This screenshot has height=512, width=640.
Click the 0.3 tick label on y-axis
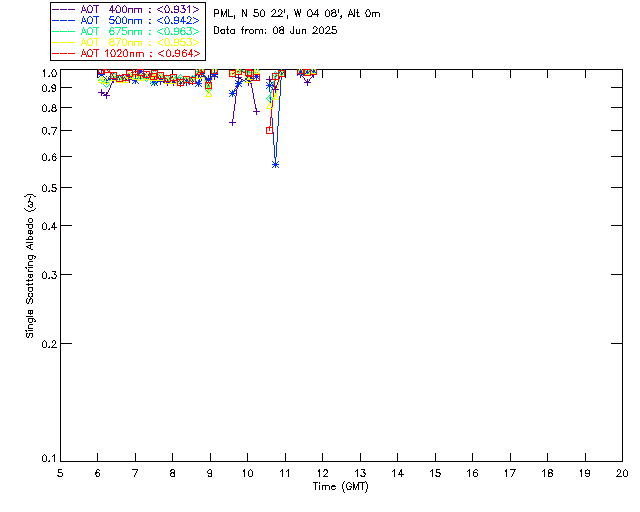(x=49, y=275)
